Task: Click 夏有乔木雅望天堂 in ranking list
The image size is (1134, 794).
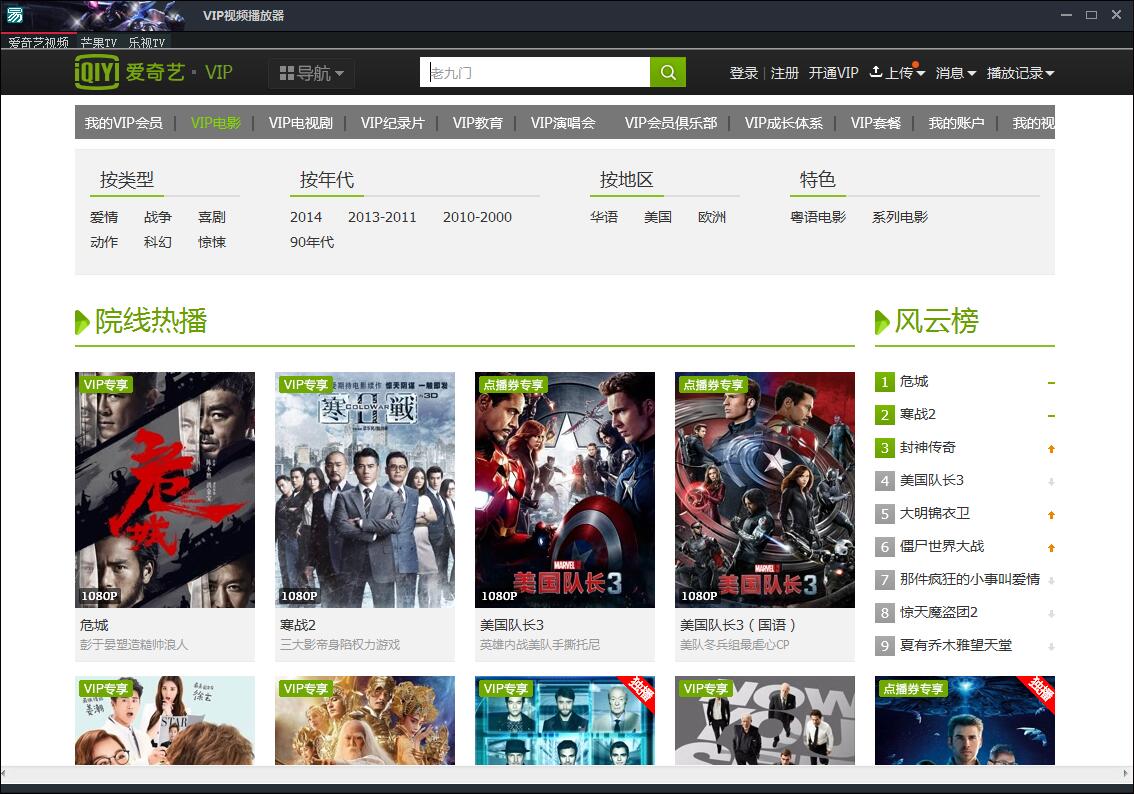Action: coord(955,645)
